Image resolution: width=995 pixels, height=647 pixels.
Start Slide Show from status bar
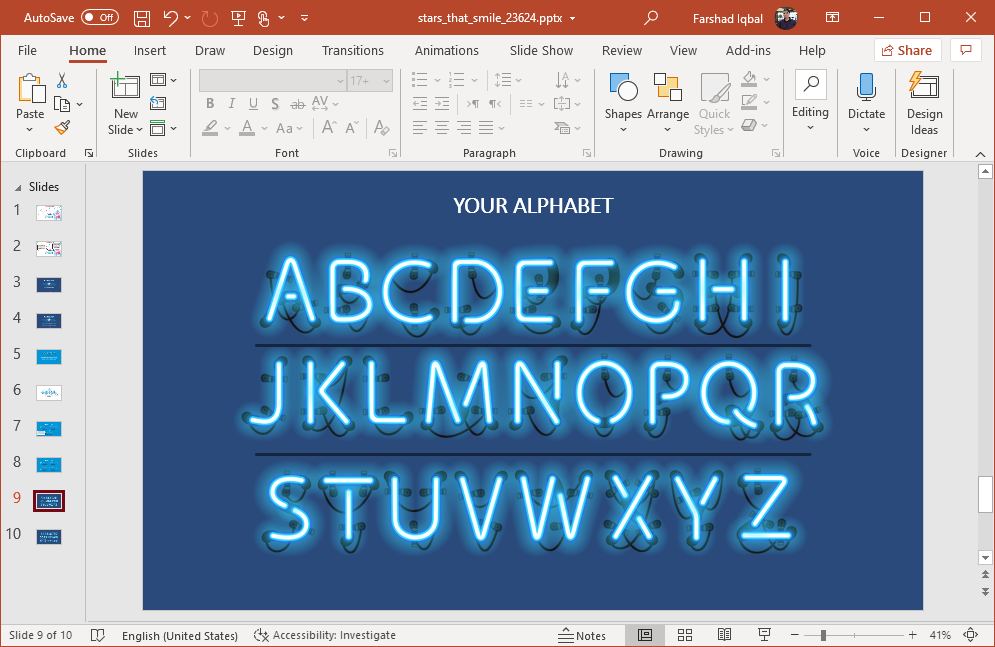pyautogui.click(x=764, y=635)
